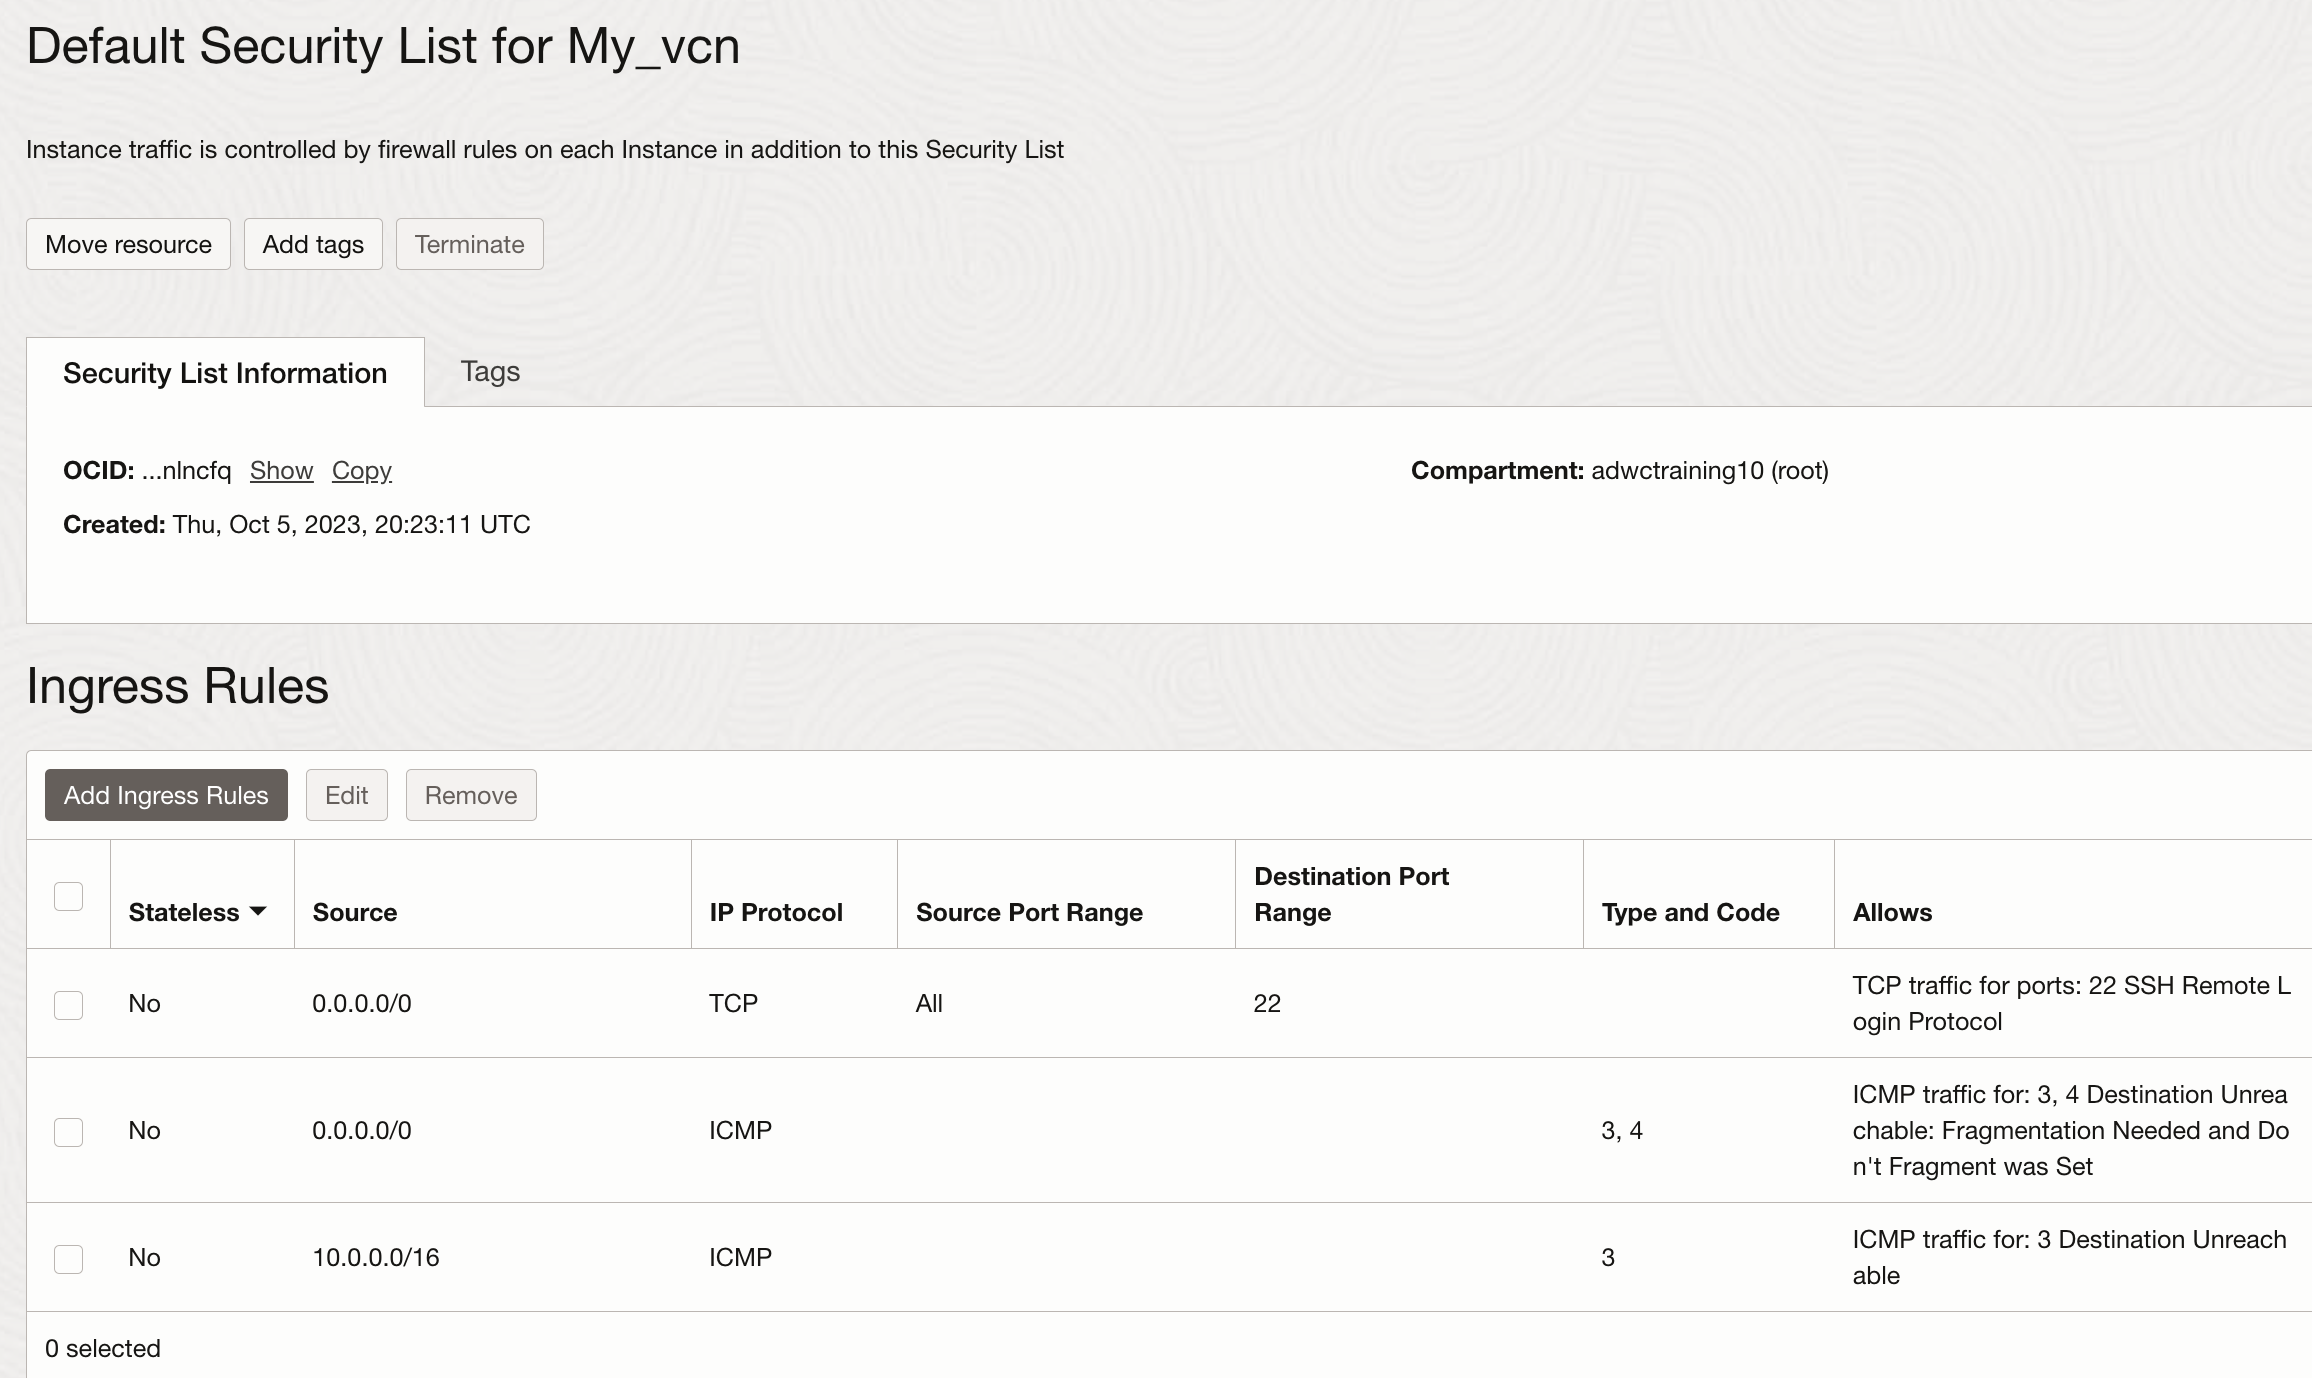Click the Remove button for ingress rules
2312x1378 pixels.
click(470, 794)
